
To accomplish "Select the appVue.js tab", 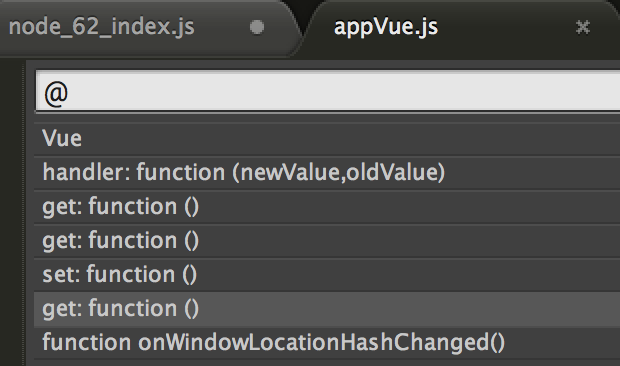I will 386,27.
